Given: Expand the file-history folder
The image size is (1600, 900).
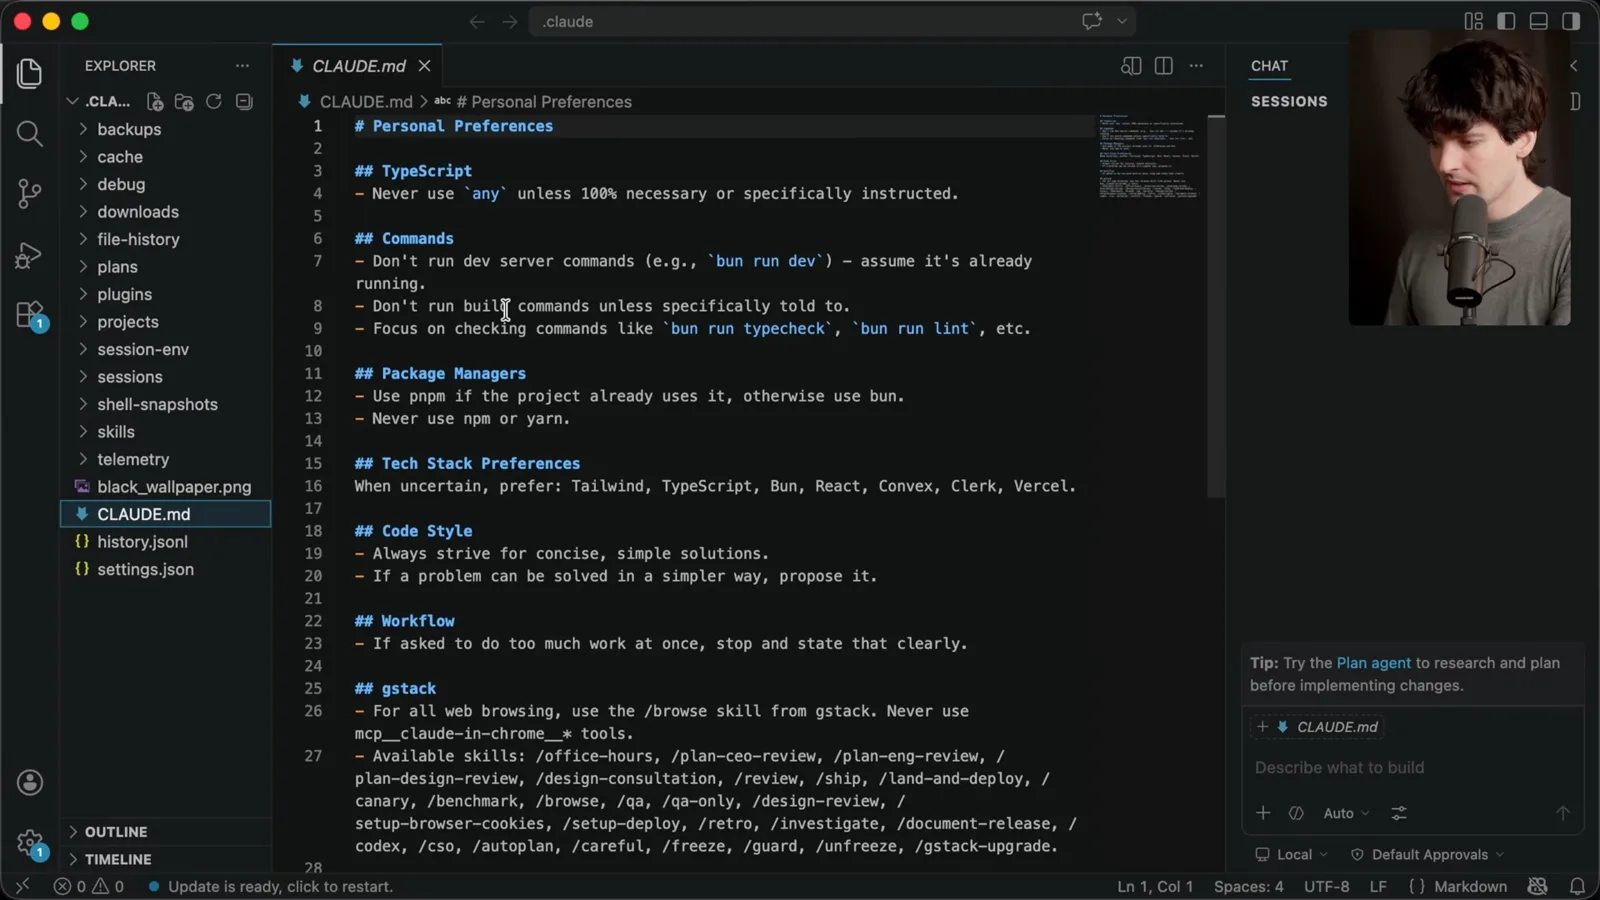Looking at the screenshot, I should click(165, 239).
